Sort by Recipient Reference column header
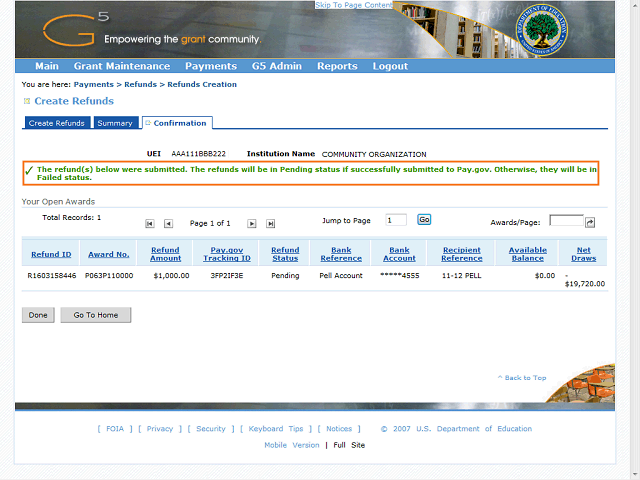 click(x=462, y=254)
